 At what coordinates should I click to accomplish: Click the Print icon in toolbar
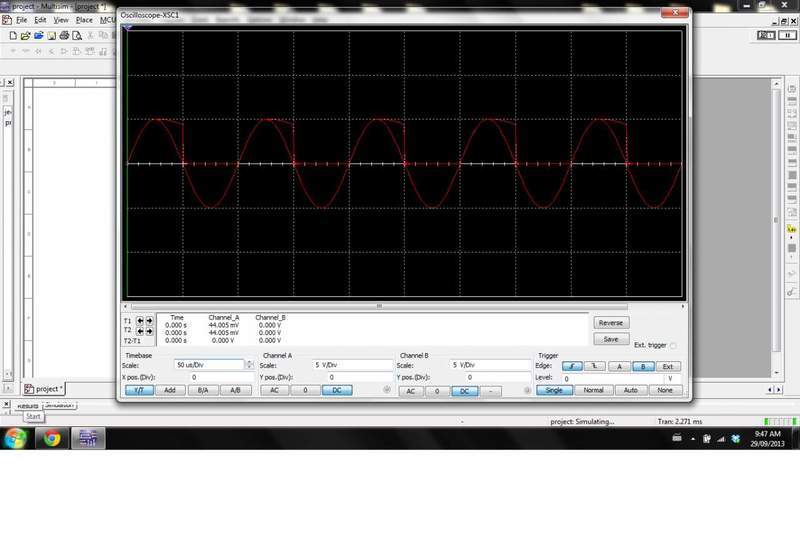click(64, 35)
